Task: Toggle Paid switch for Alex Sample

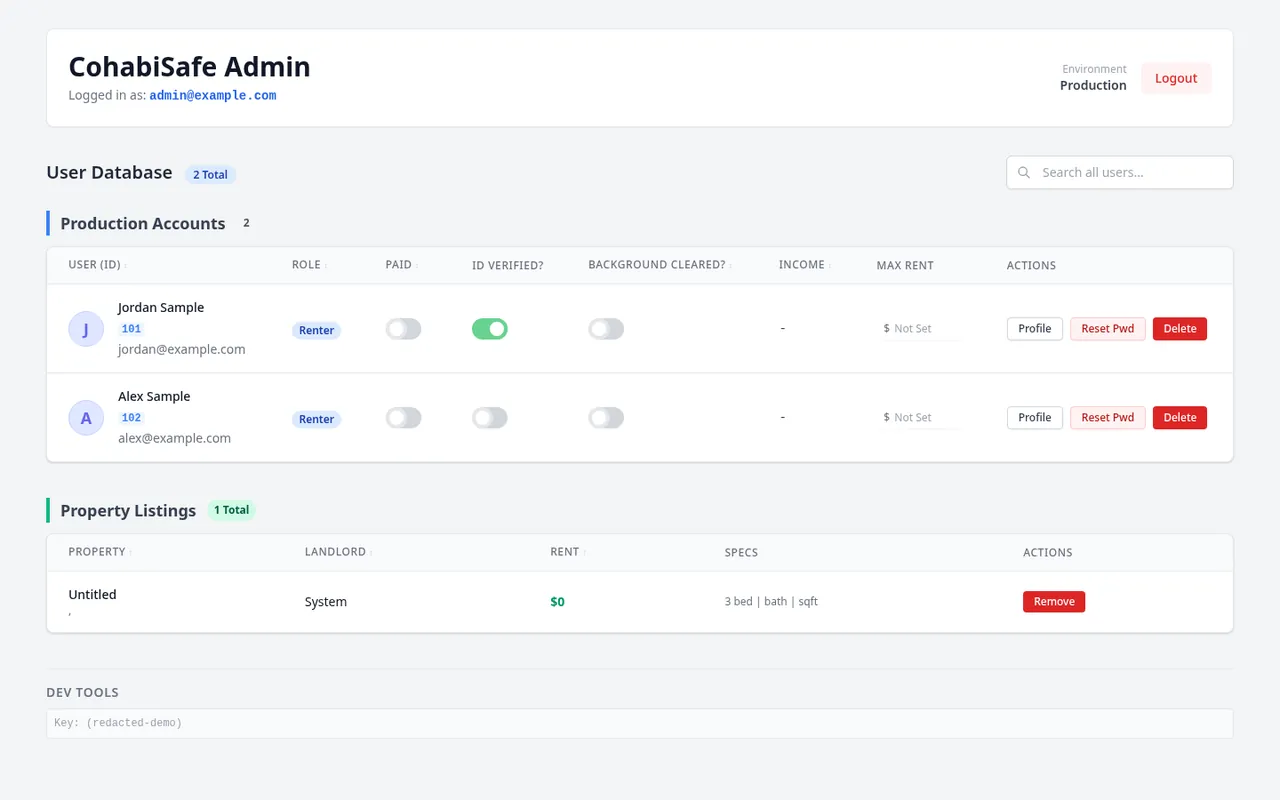Action: (403, 418)
